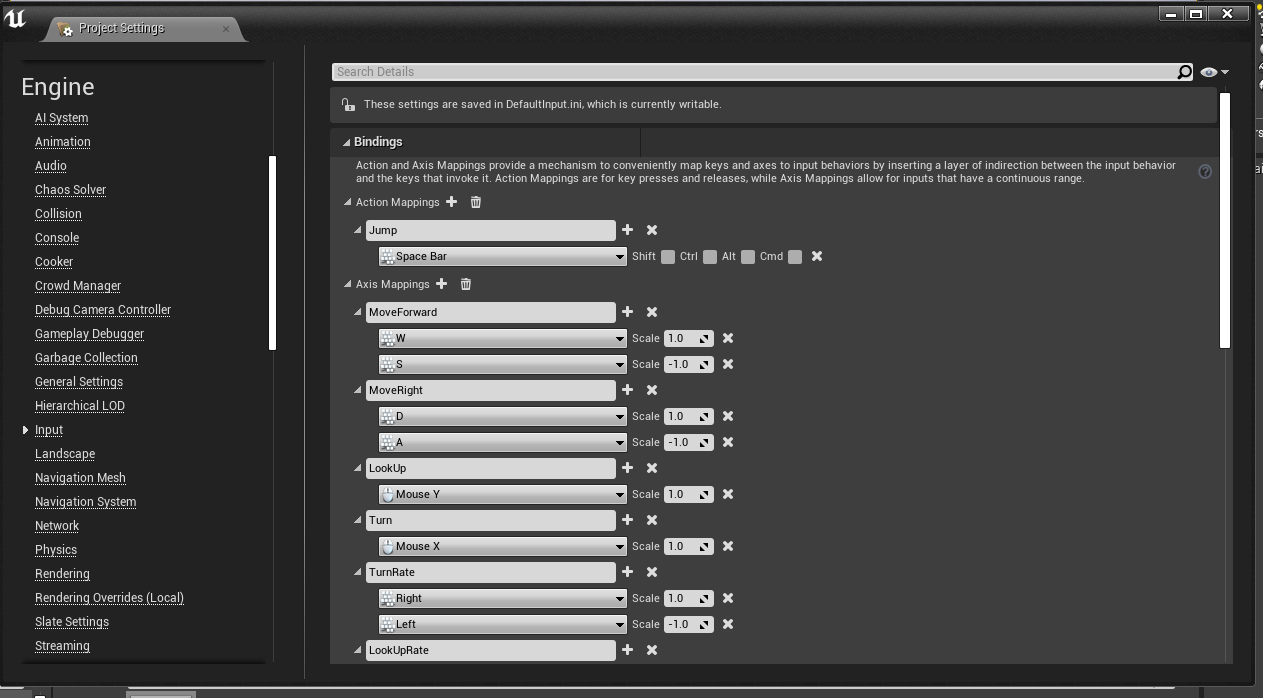Enable the Cmd modifier for the Jump action

[794, 256]
